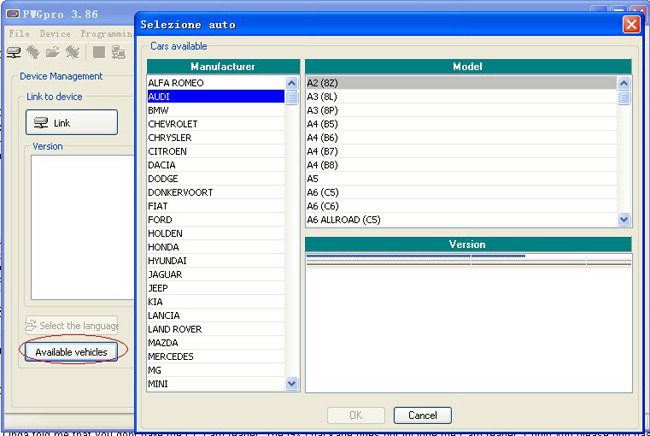
Task: Select LANCIA manufacturer
Action: click(216, 315)
